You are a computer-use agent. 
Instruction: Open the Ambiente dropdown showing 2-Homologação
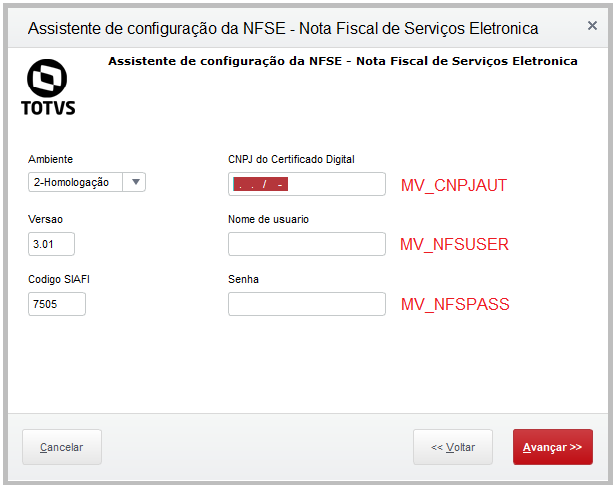[87, 182]
